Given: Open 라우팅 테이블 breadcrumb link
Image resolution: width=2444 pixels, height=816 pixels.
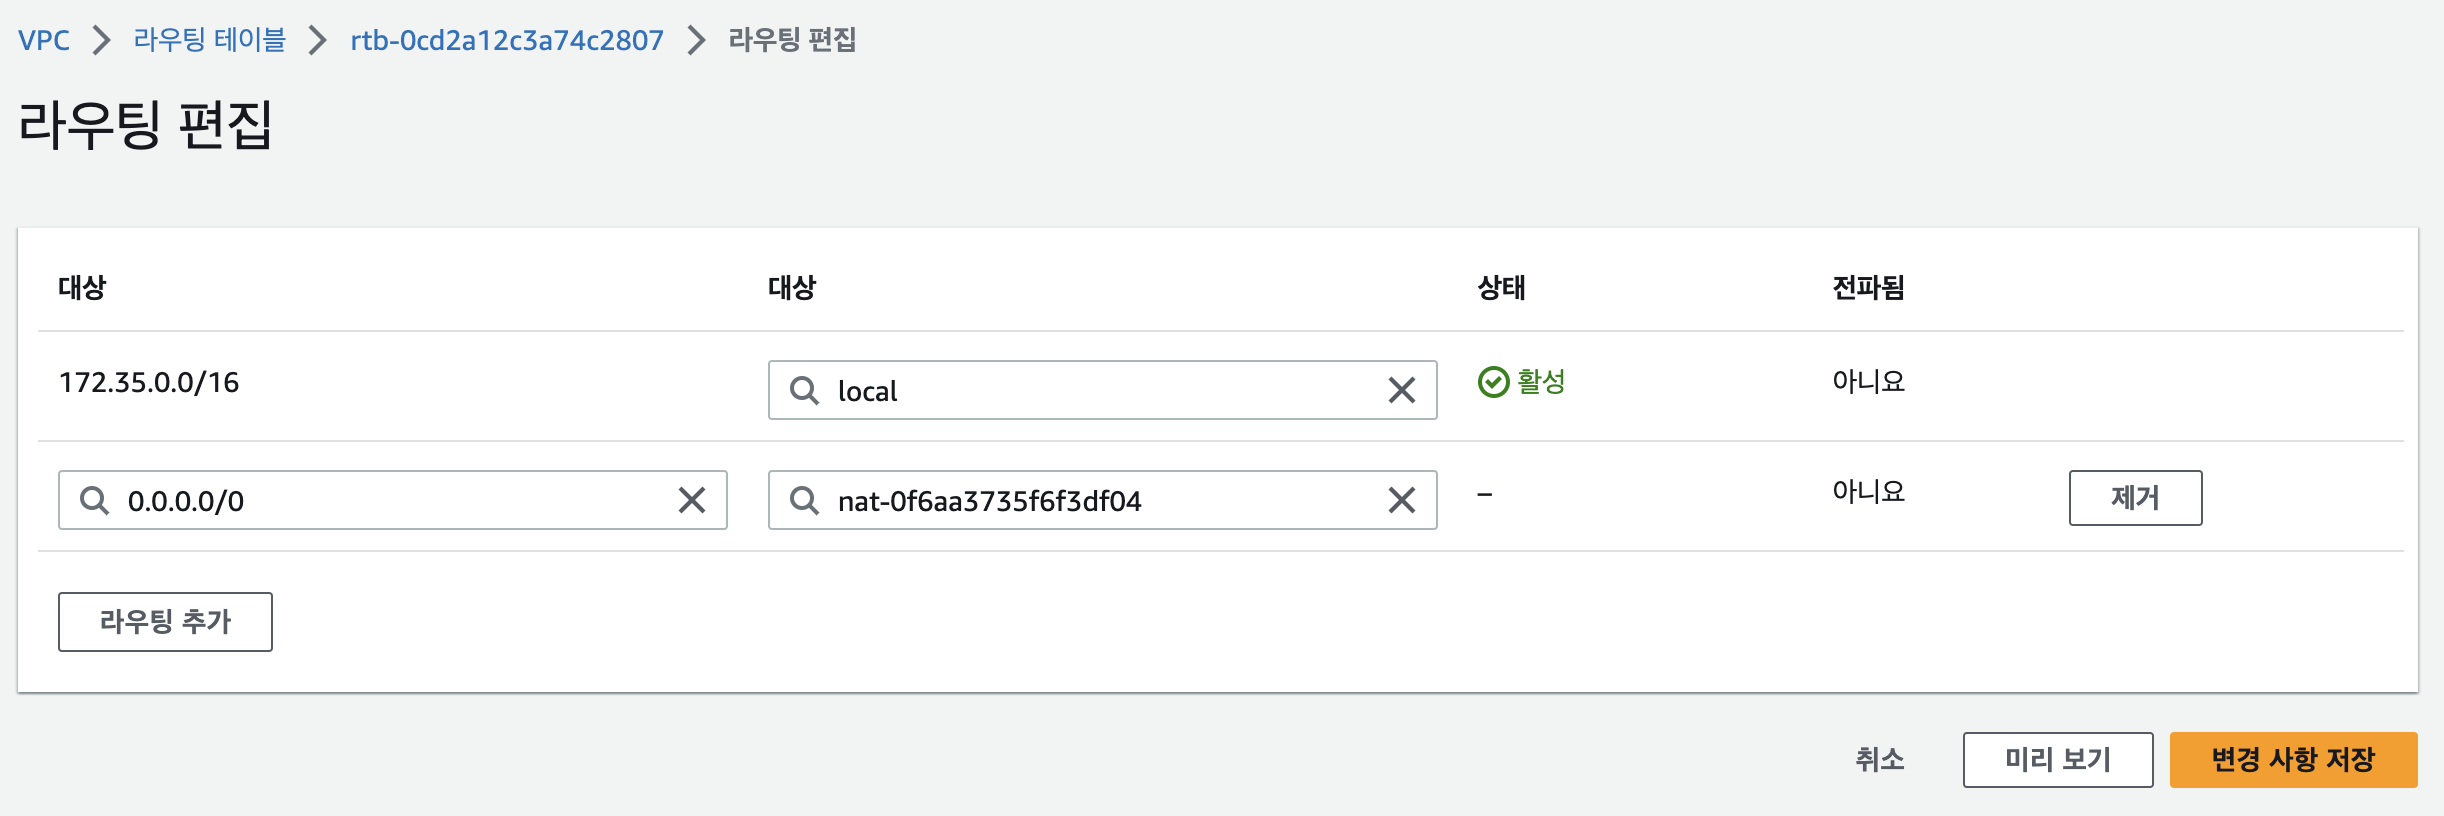Looking at the screenshot, I should click(210, 40).
